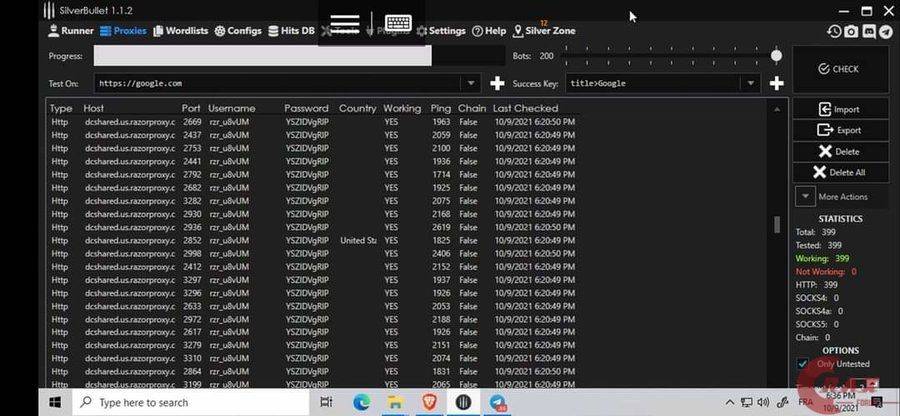Sort by the Last Checked column header
The width and height of the screenshot is (900, 416).
[x=525, y=108]
